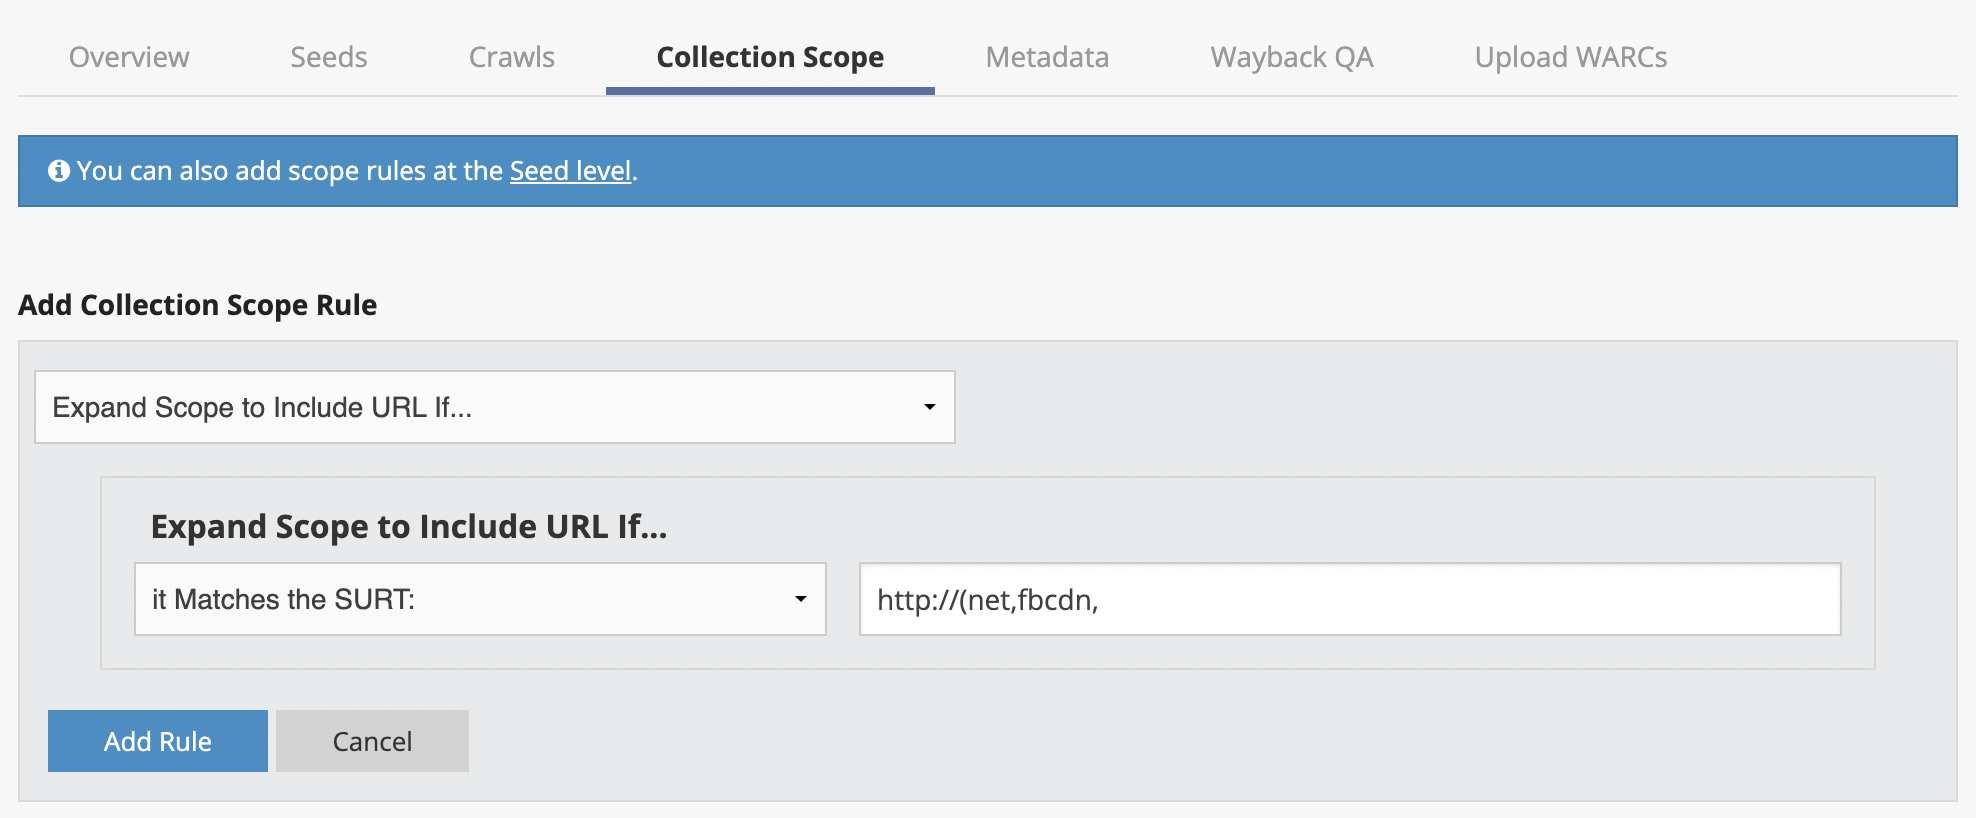
Task: Focus the SURT value text field
Action: click(x=1350, y=599)
